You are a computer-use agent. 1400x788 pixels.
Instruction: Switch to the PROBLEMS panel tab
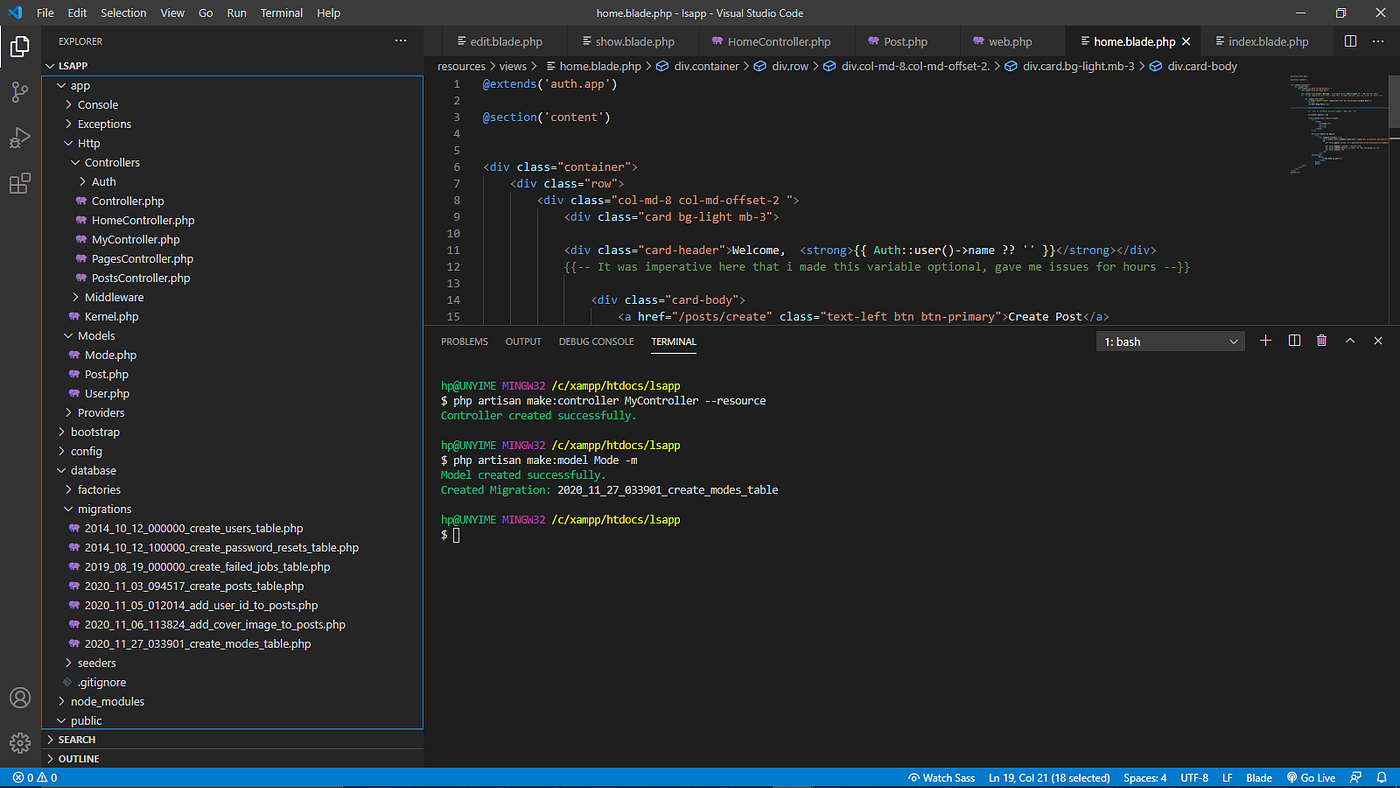(464, 342)
